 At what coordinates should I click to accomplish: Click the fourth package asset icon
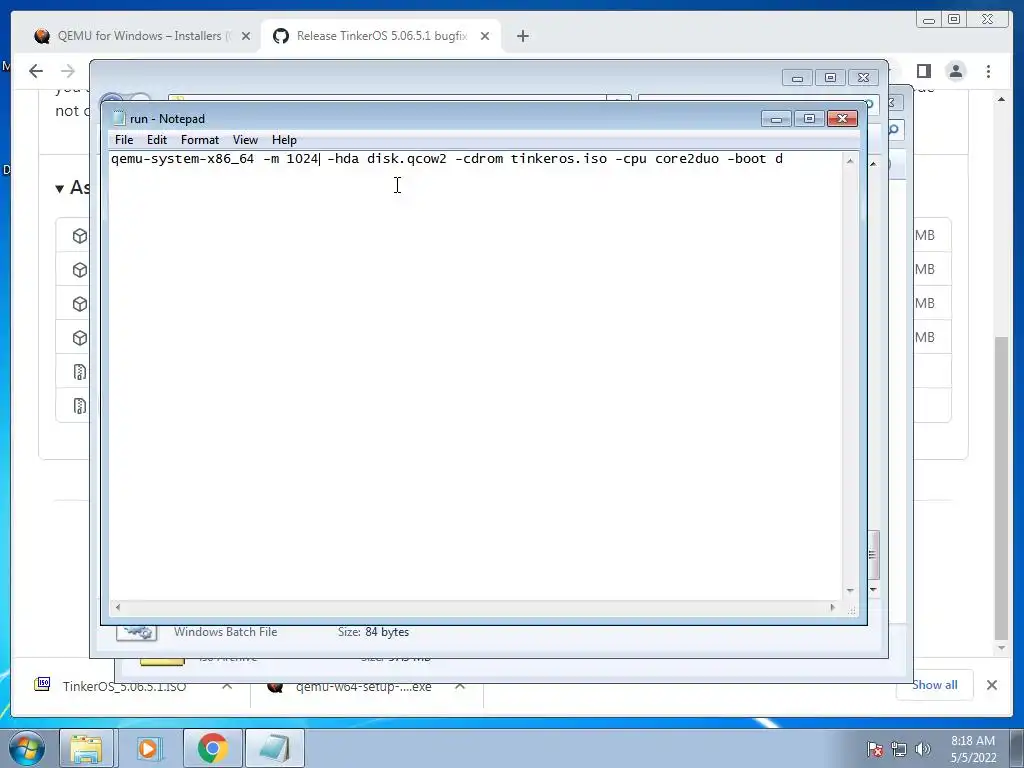point(80,338)
